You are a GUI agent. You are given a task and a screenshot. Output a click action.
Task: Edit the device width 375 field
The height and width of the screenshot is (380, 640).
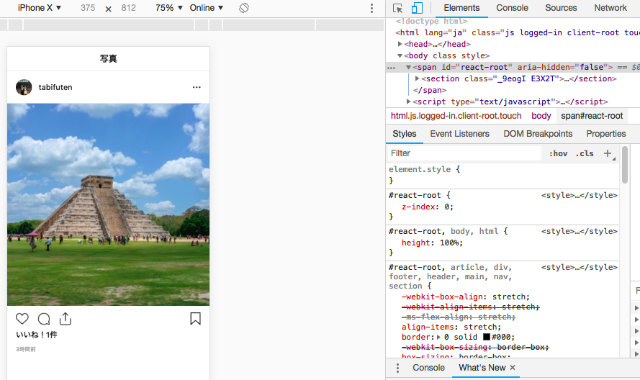coord(88,8)
